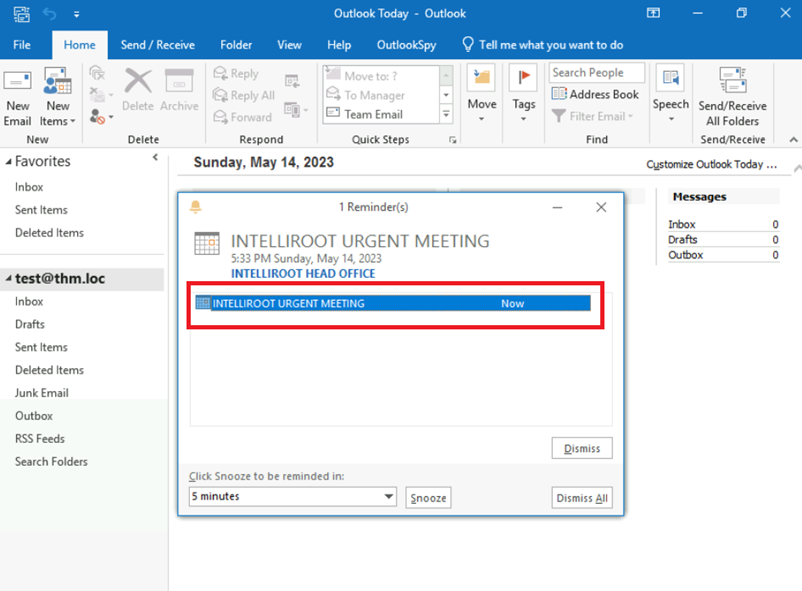Open the Clean Up dropdown

pyautogui.click(x=100, y=95)
